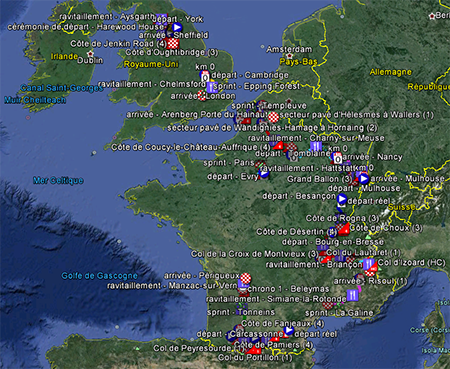Click the 'Golfe de Gascogne' sea label
The height and width of the screenshot is (369, 450).
(99, 276)
